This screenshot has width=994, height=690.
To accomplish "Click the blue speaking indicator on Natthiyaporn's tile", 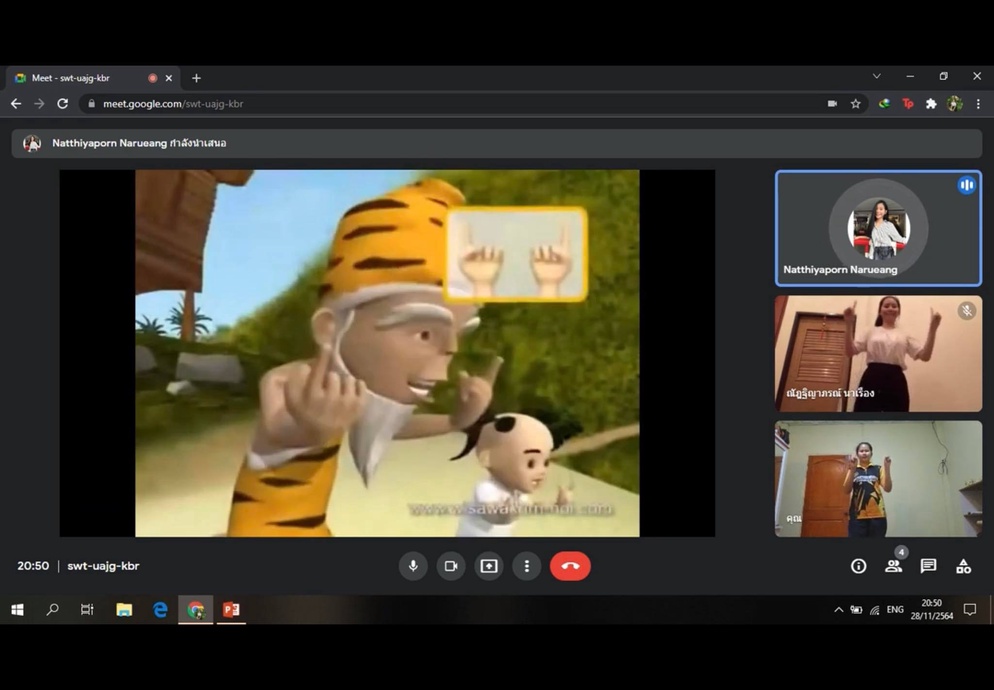I will [x=966, y=185].
